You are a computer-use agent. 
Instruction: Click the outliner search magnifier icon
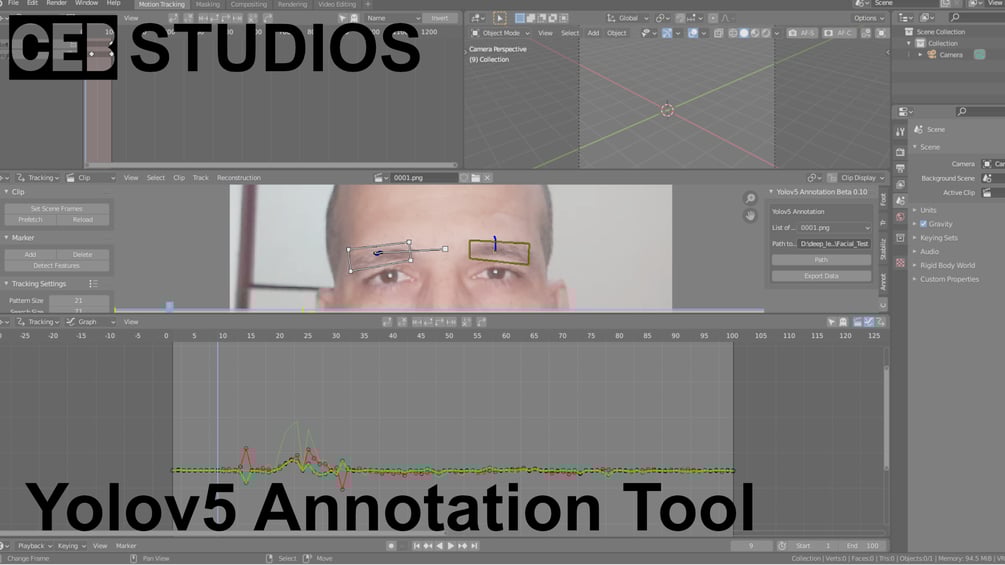[955, 17]
